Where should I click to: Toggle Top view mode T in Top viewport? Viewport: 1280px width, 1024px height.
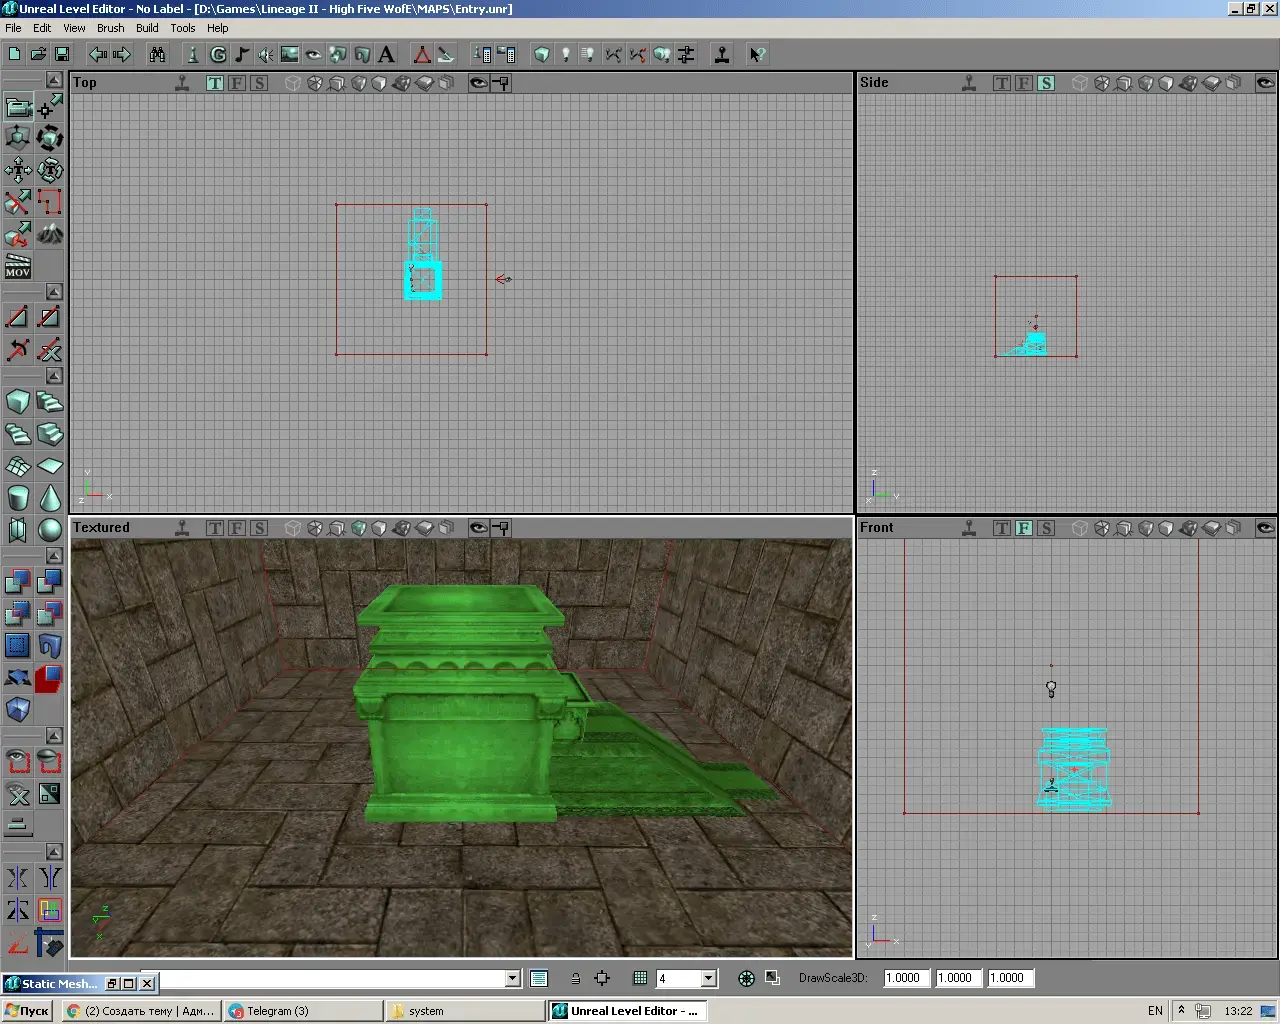tap(215, 83)
